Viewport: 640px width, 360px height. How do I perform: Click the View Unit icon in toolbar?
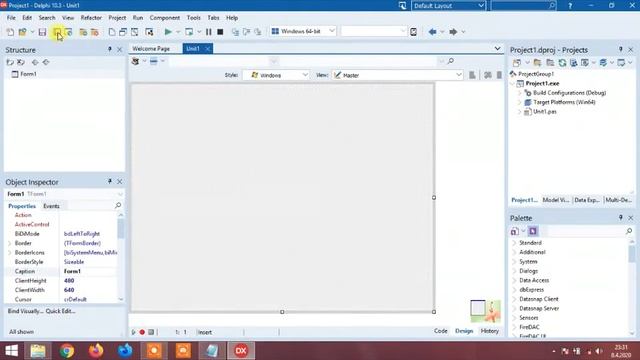point(111,32)
